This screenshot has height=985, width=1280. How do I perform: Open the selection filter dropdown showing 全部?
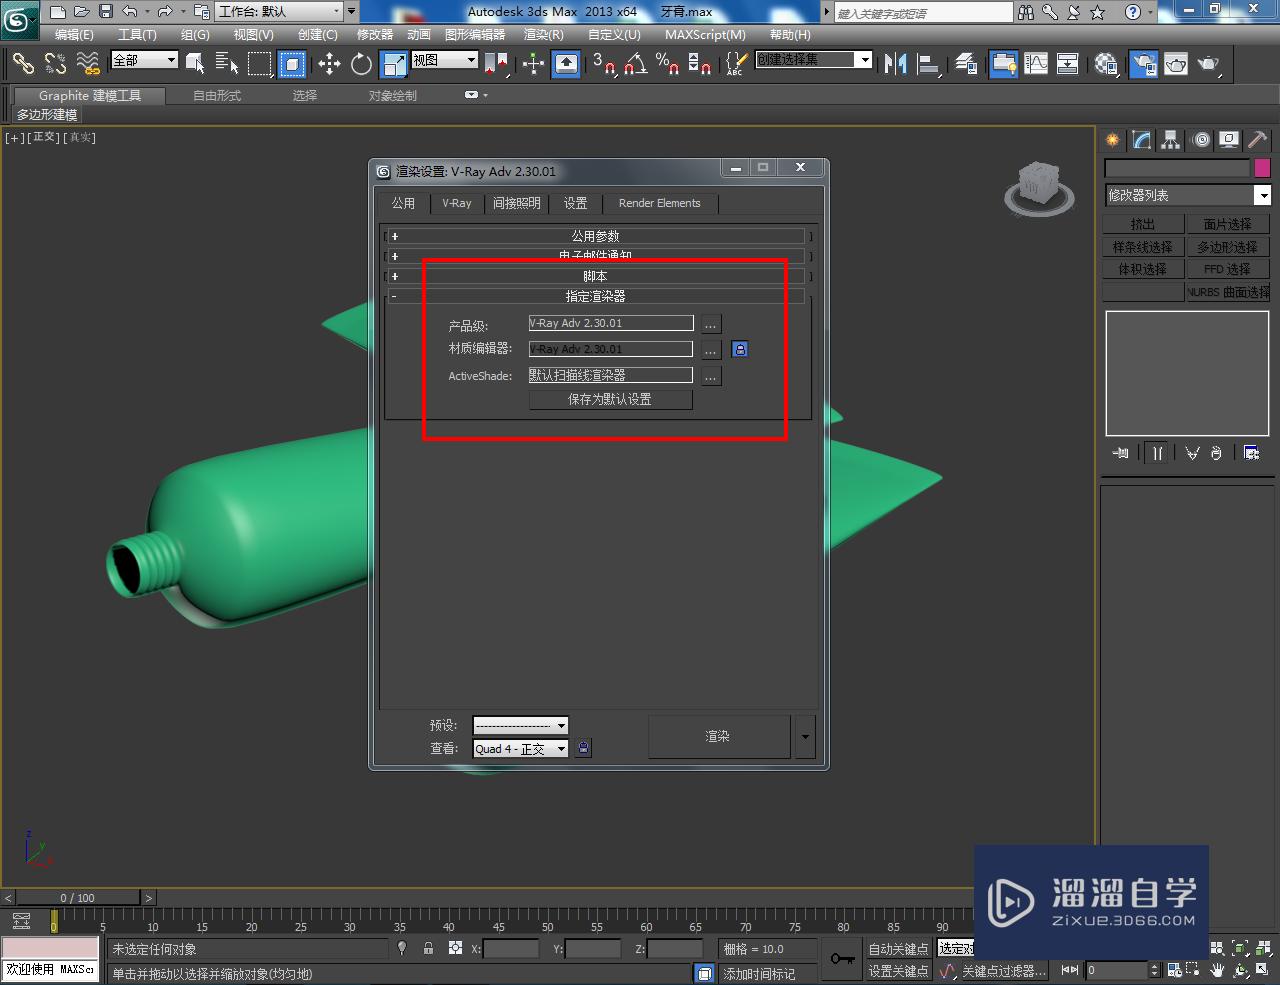click(x=144, y=60)
